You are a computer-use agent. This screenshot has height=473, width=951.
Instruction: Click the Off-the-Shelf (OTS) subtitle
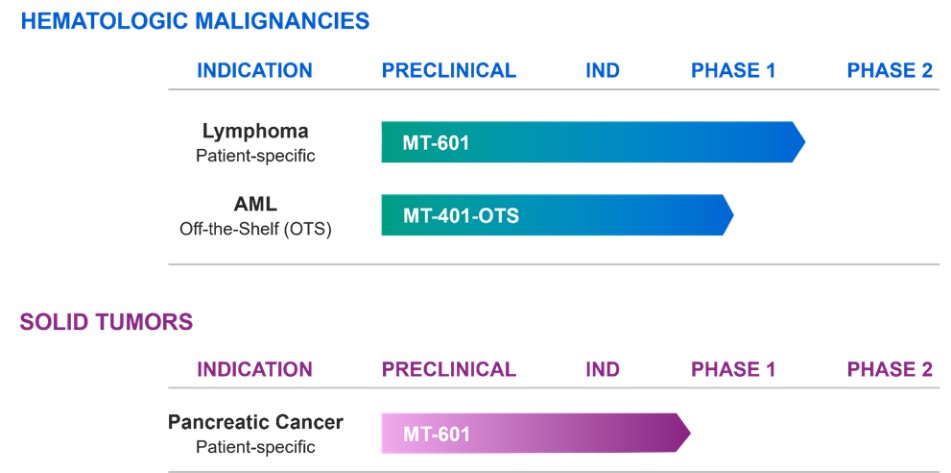[255, 229]
